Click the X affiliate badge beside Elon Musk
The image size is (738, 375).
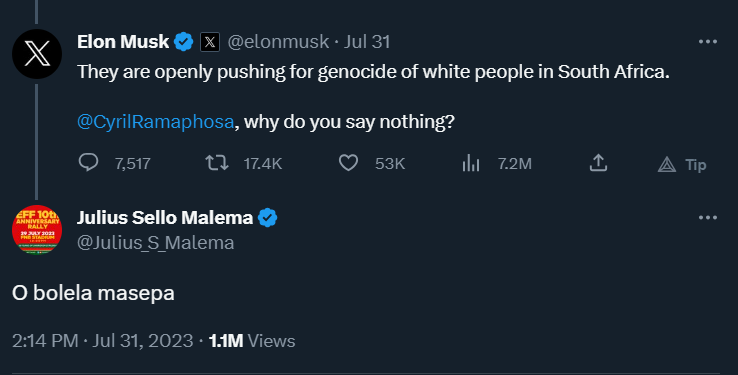coord(209,42)
